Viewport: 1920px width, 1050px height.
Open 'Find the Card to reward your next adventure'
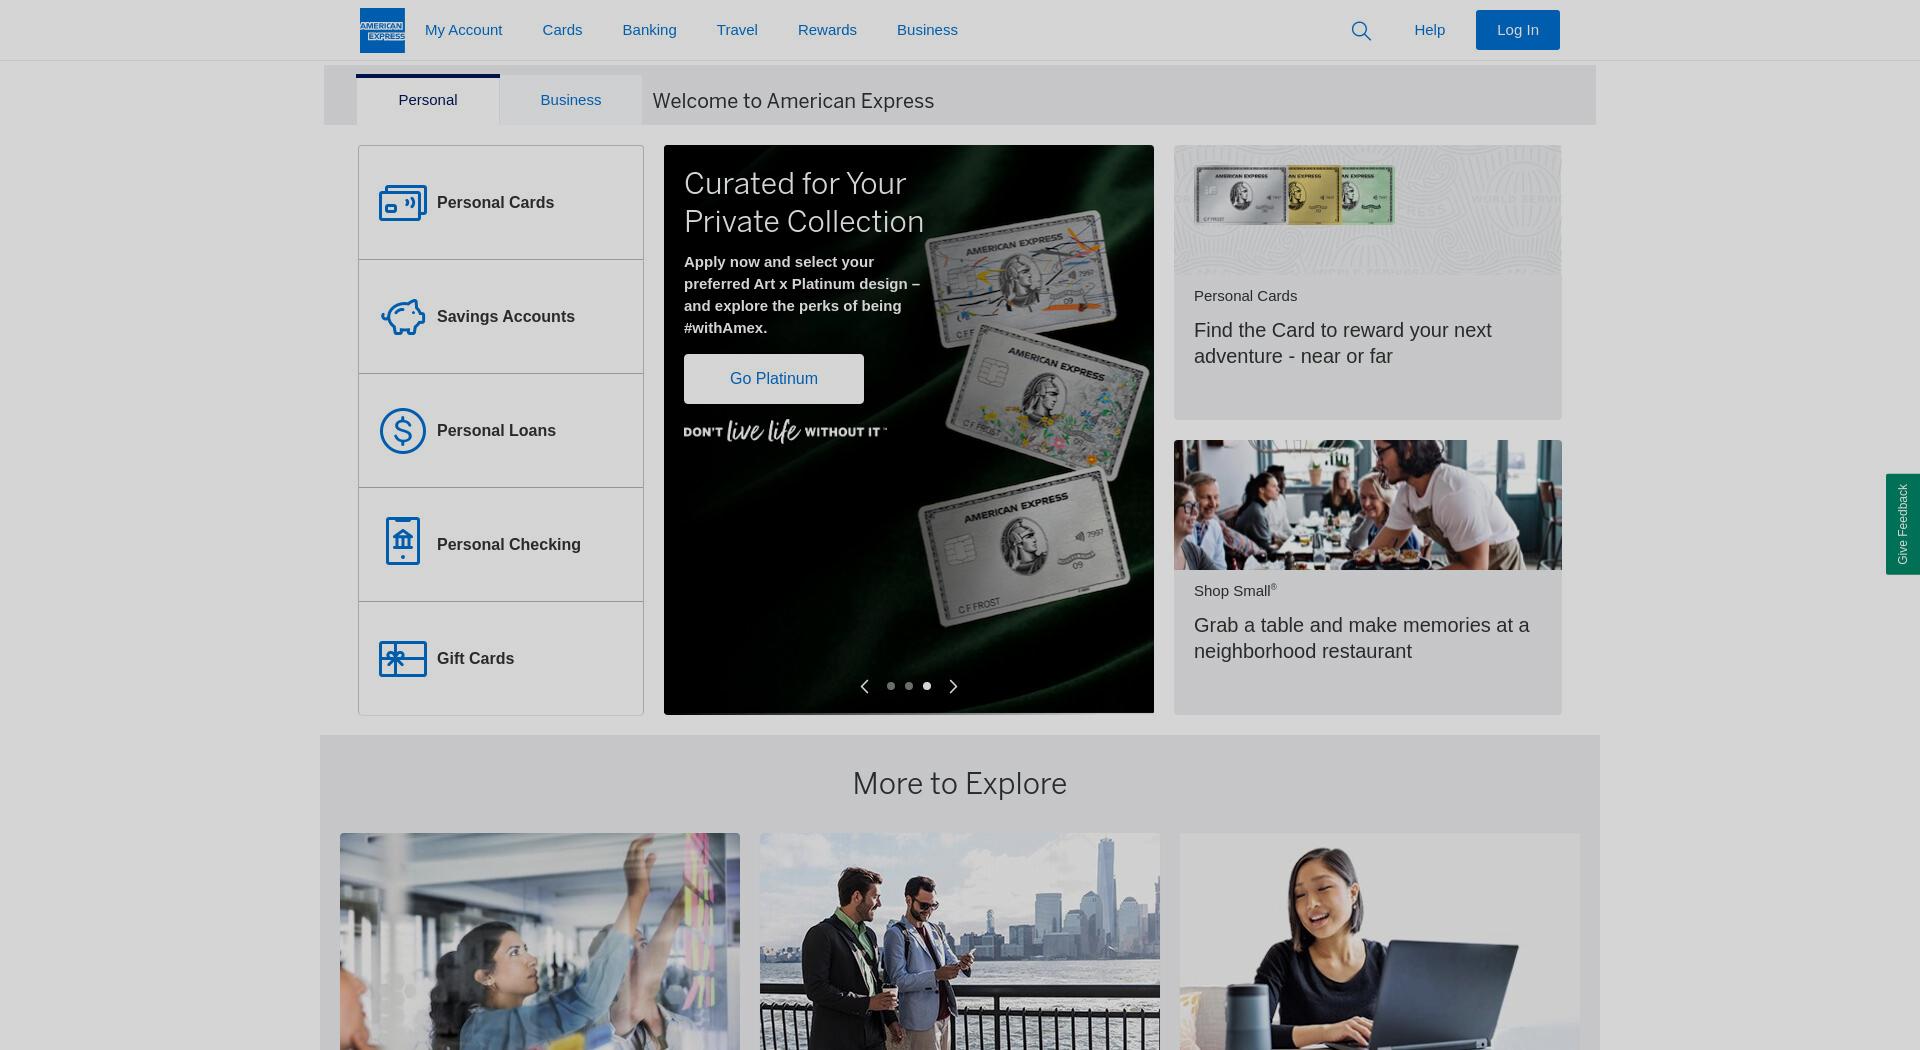(x=1343, y=343)
